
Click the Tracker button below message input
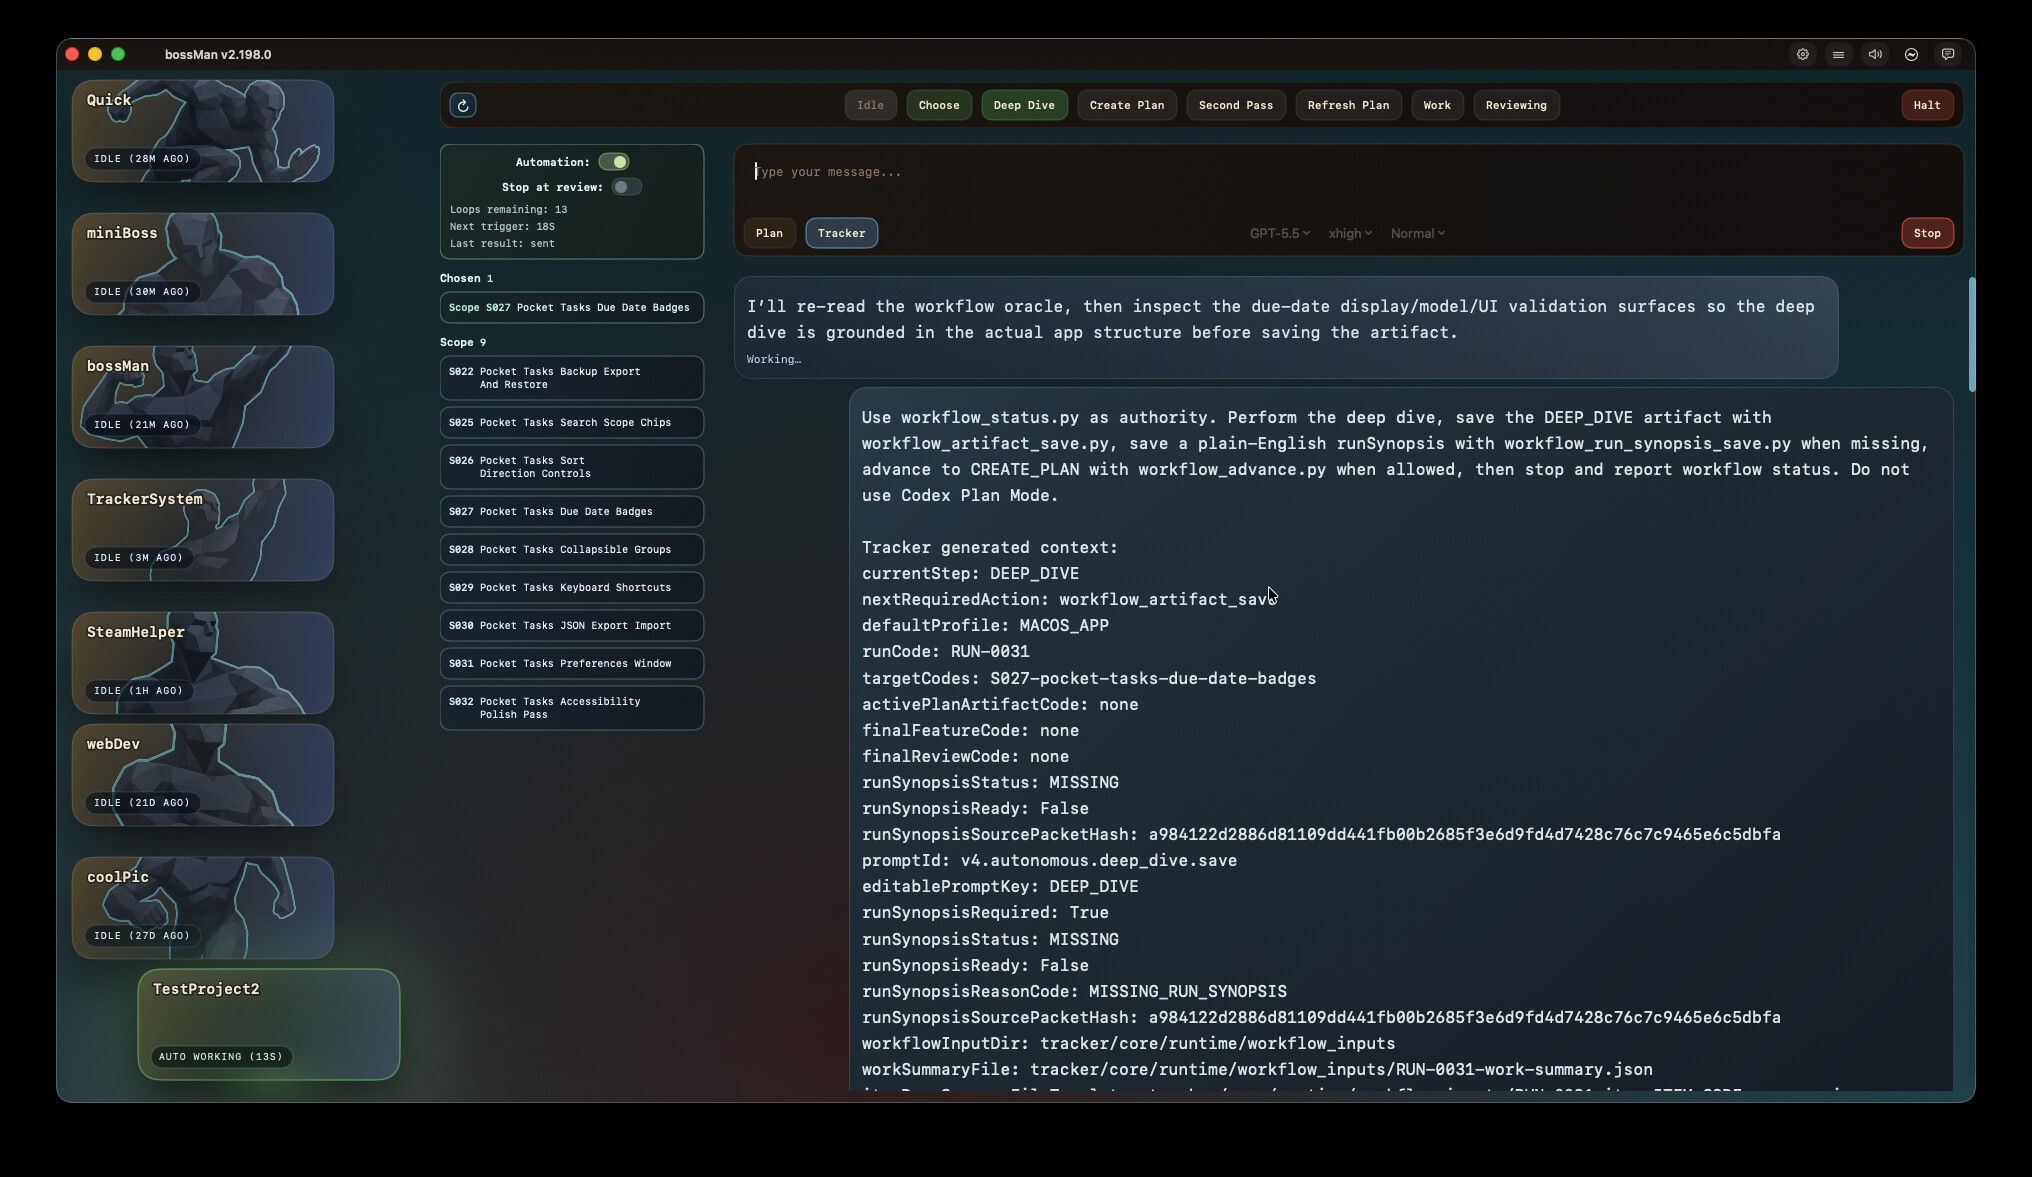pyautogui.click(x=841, y=233)
